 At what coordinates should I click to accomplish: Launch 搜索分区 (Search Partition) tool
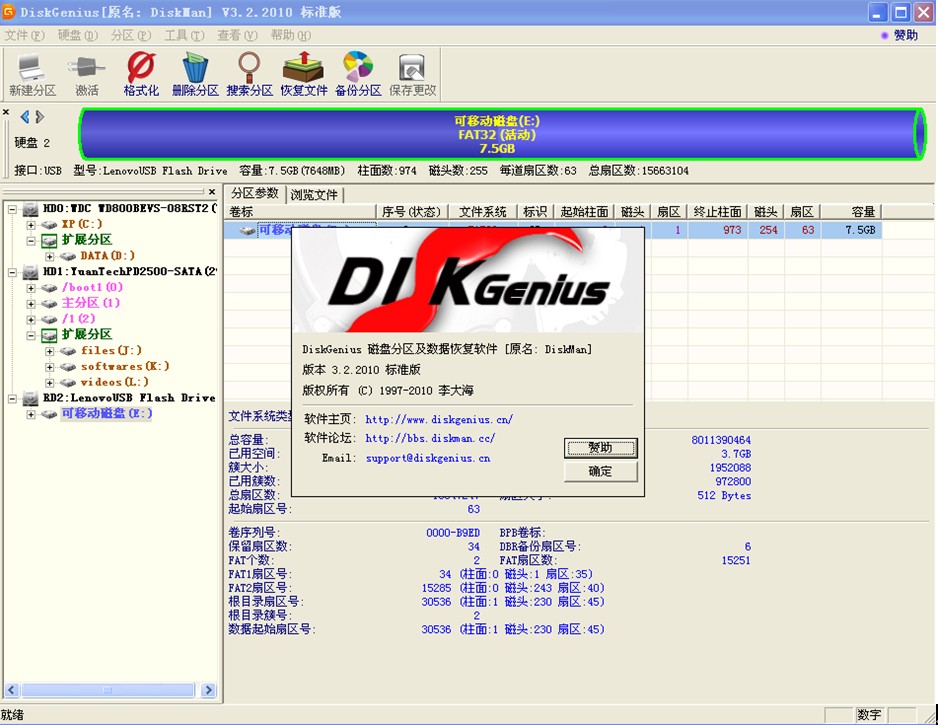pos(250,72)
